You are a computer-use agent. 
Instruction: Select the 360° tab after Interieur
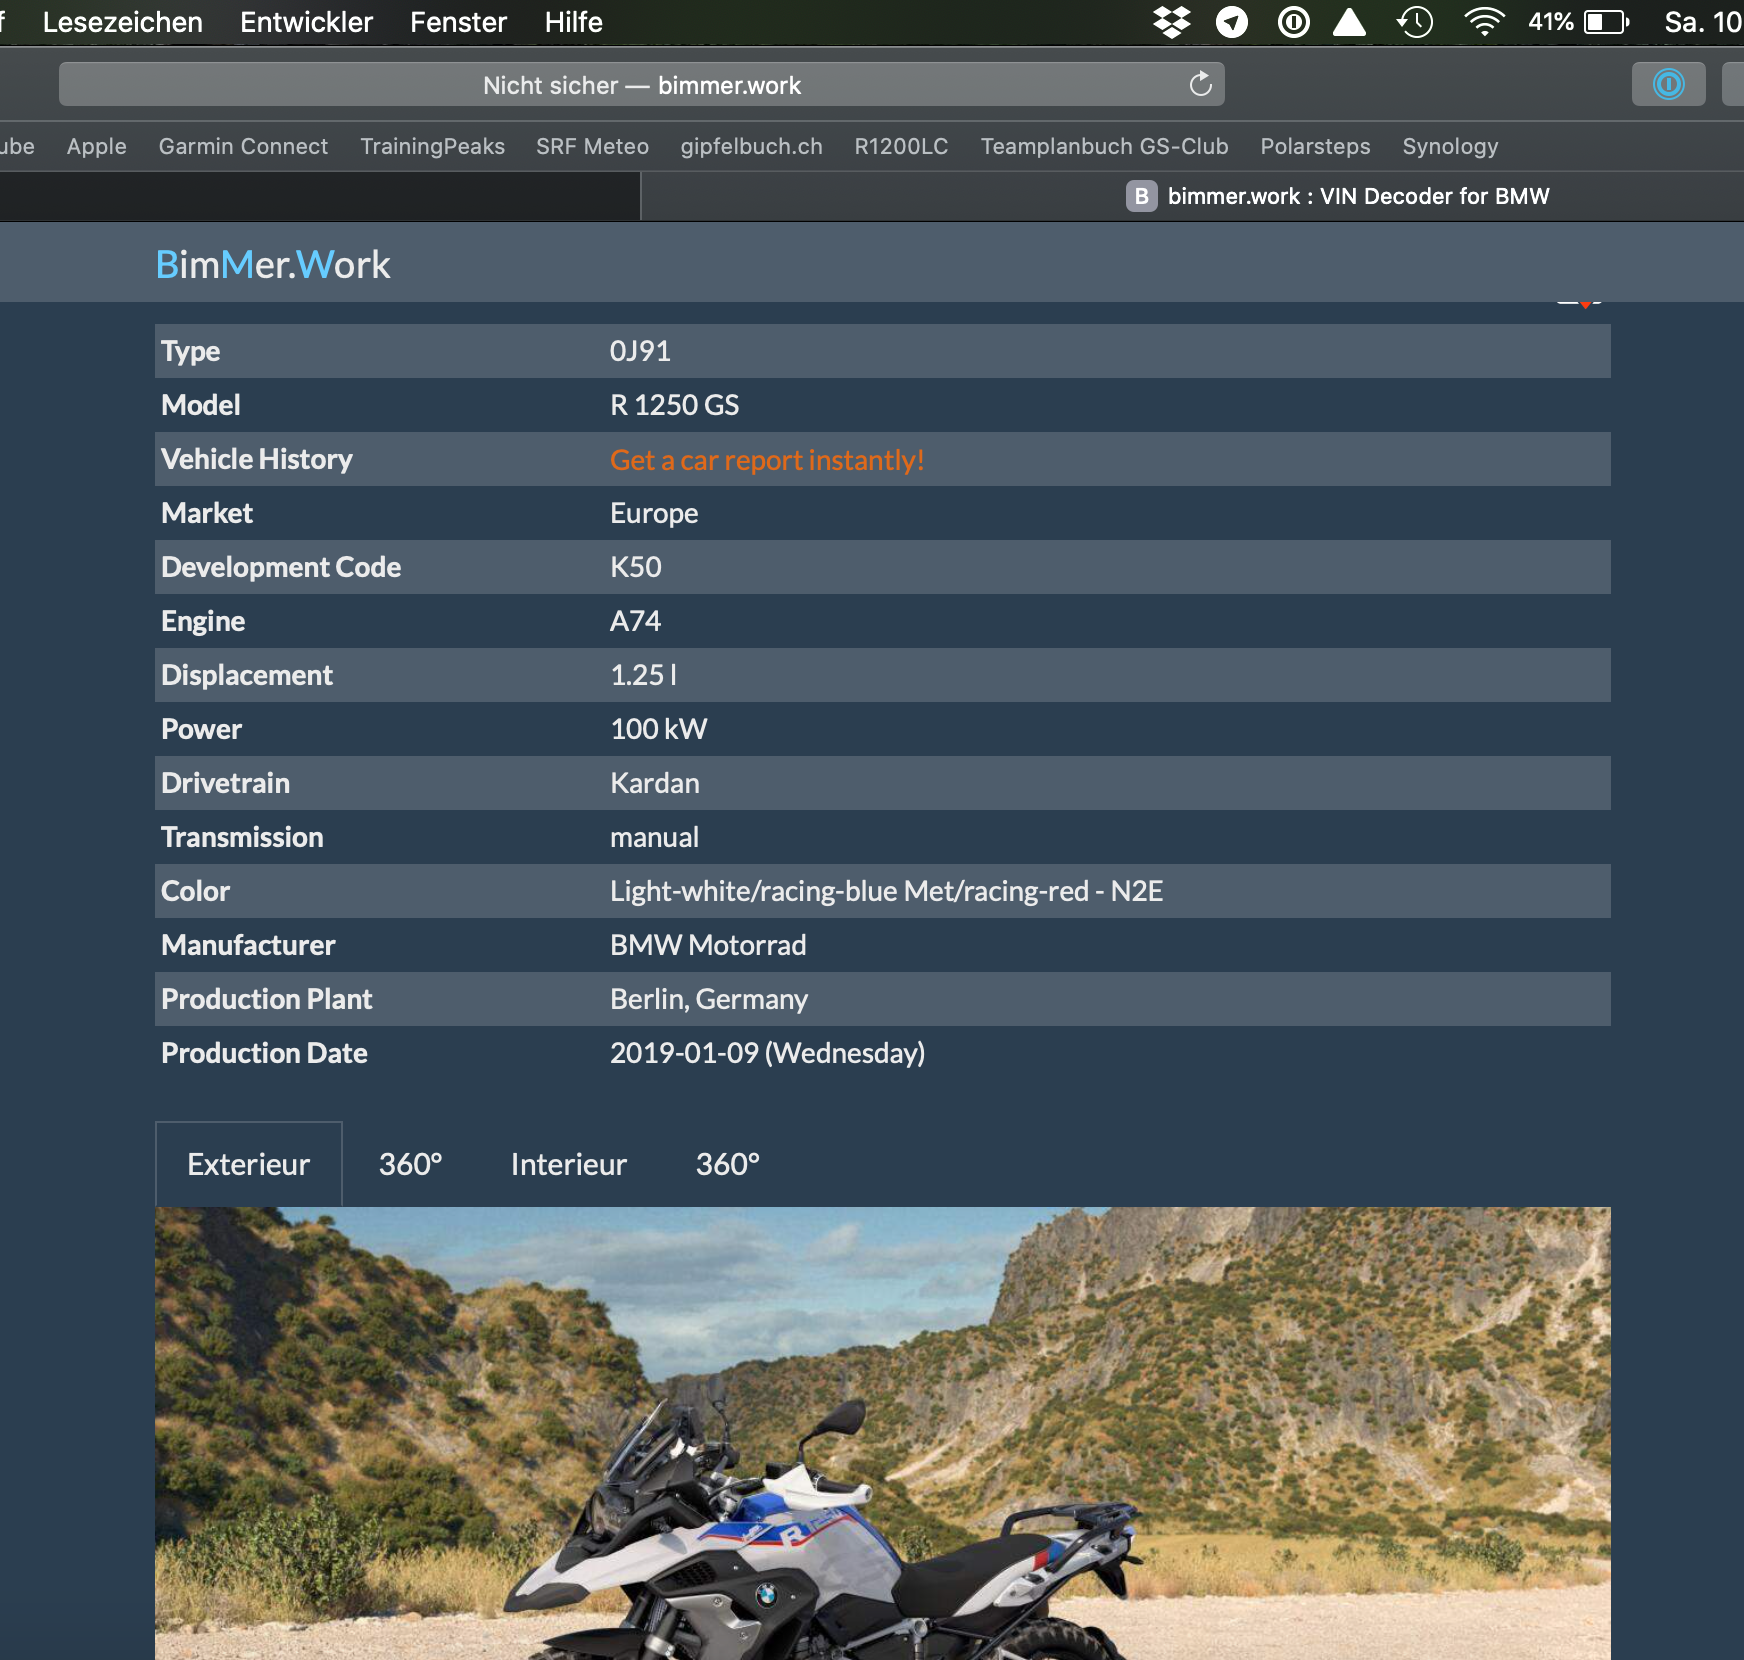(727, 1164)
